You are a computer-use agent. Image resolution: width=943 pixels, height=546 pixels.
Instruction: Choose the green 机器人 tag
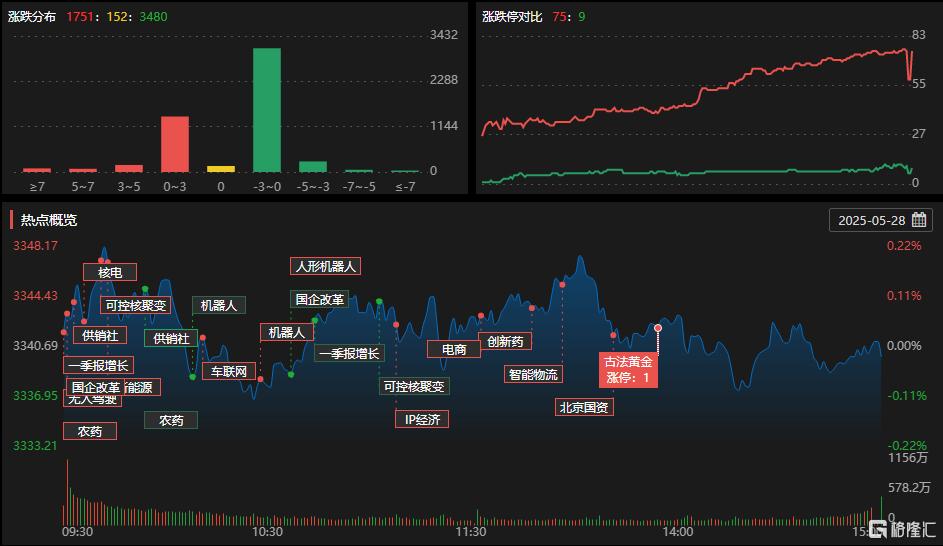tap(219, 305)
